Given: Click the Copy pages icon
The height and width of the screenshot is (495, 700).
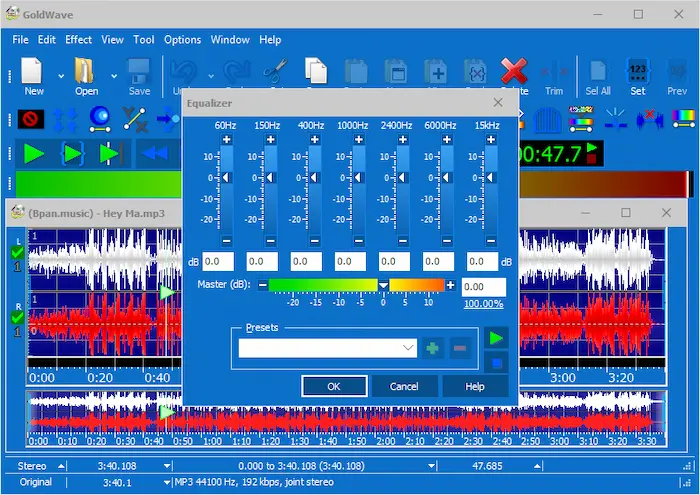Looking at the screenshot, I should 316,71.
